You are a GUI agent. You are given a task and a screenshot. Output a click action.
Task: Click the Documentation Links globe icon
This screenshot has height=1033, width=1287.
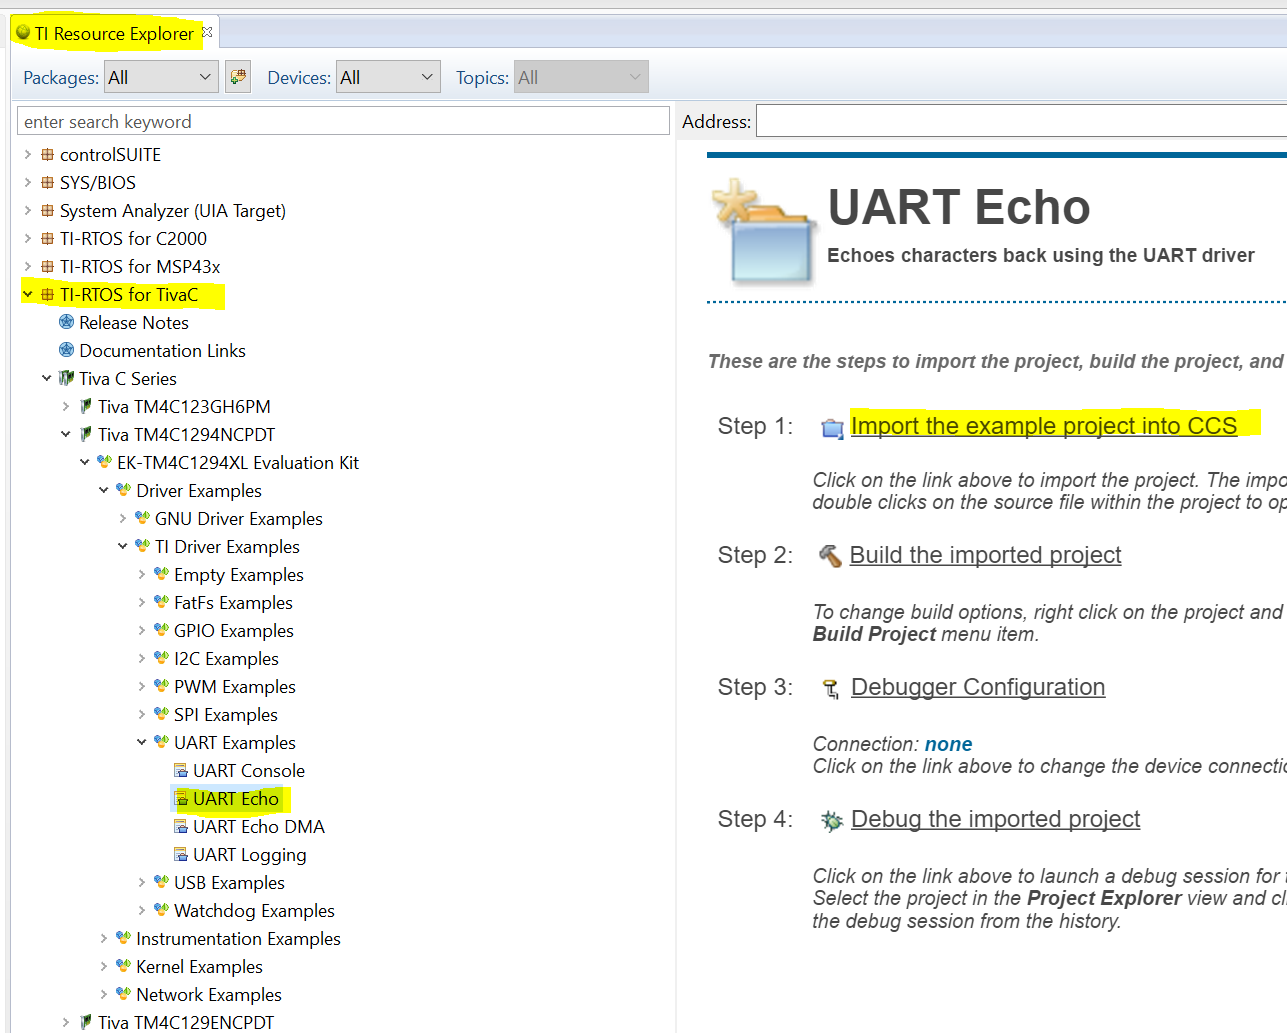(x=66, y=350)
